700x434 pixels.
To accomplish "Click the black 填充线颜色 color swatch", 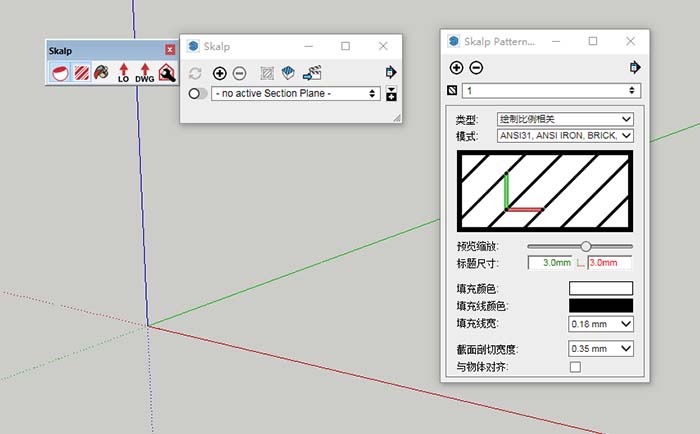I will point(601,306).
